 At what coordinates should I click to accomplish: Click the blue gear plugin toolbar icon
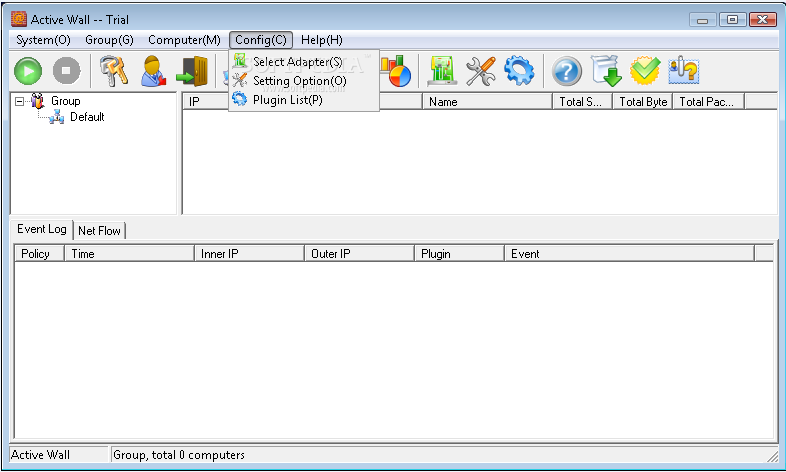(x=519, y=71)
